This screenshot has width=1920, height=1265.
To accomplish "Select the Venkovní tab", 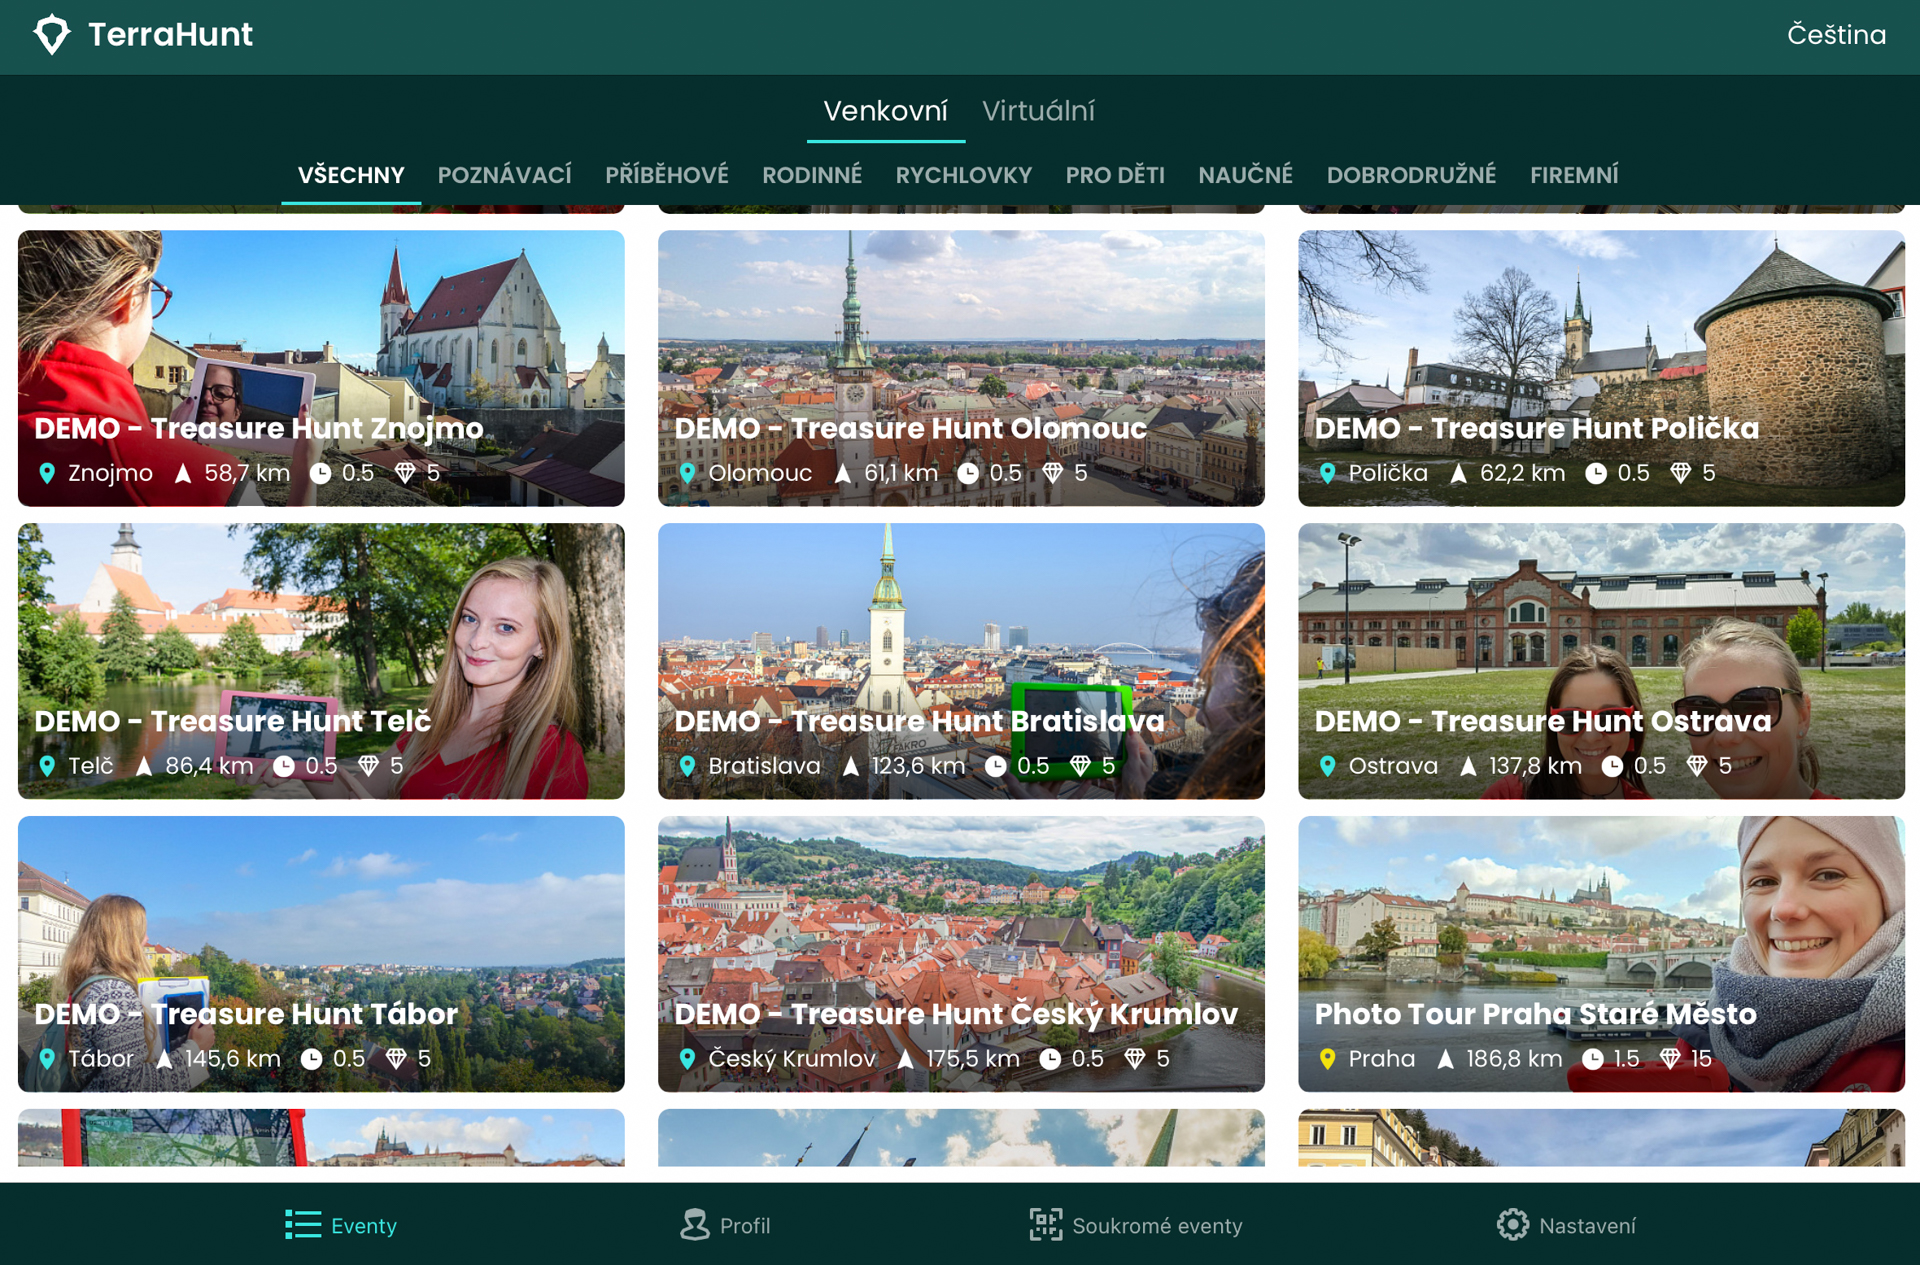I will click(x=885, y=111).
